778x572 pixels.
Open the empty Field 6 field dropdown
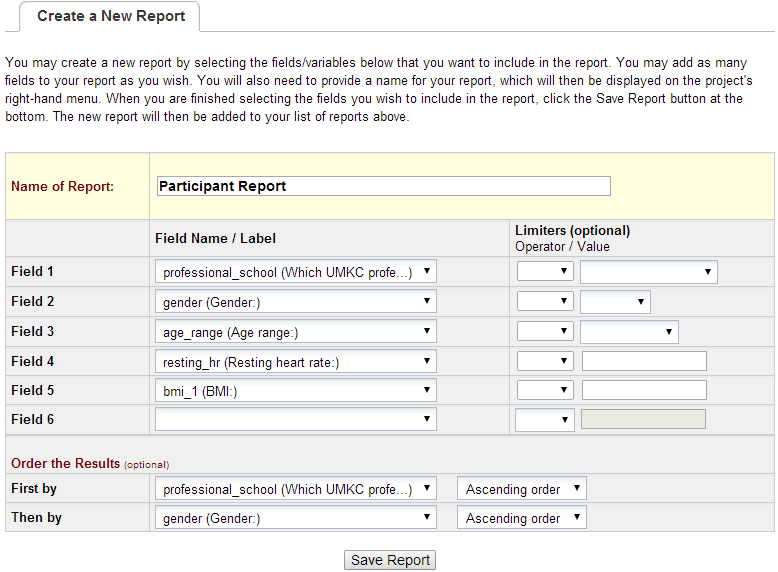[x=296, y=420]
